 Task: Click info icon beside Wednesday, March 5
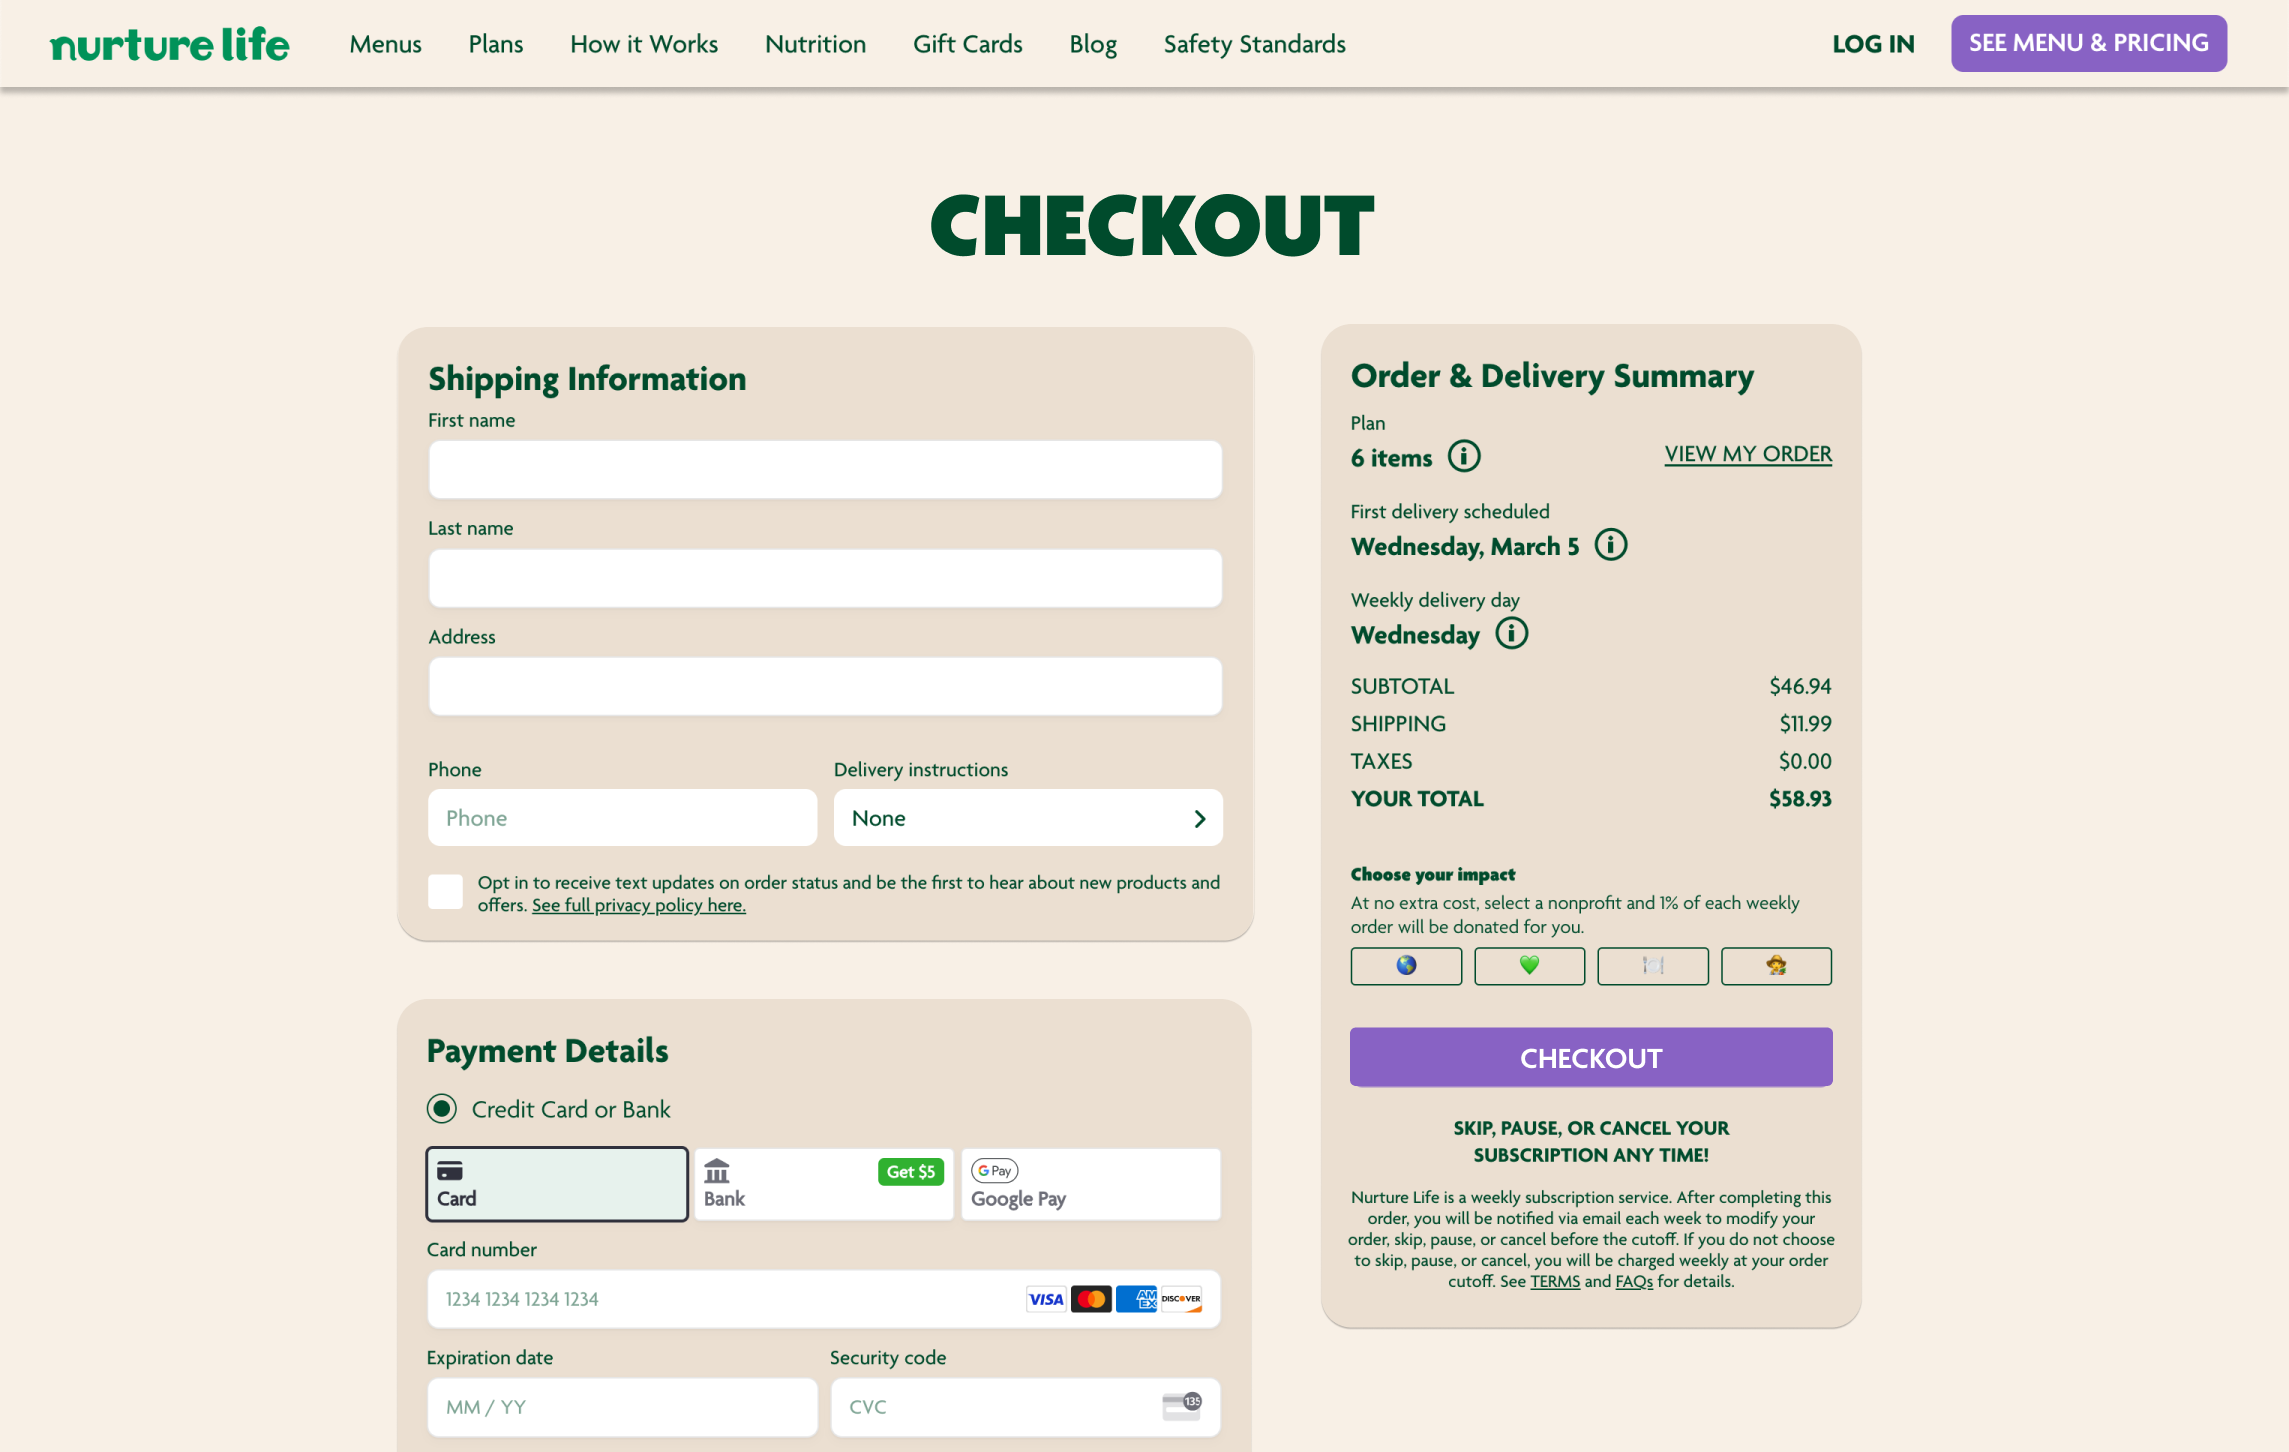pyautogui.click(x=1610, y=545)
